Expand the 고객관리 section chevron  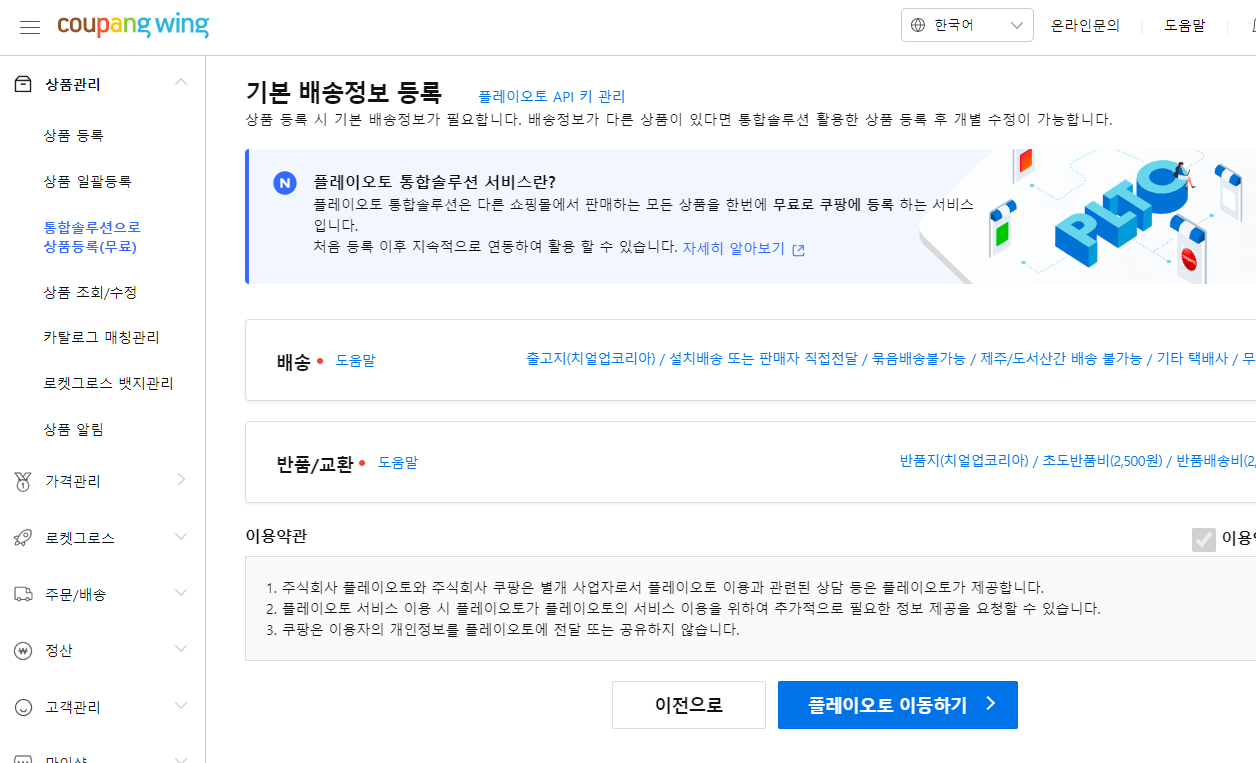[x=181, y=706]
